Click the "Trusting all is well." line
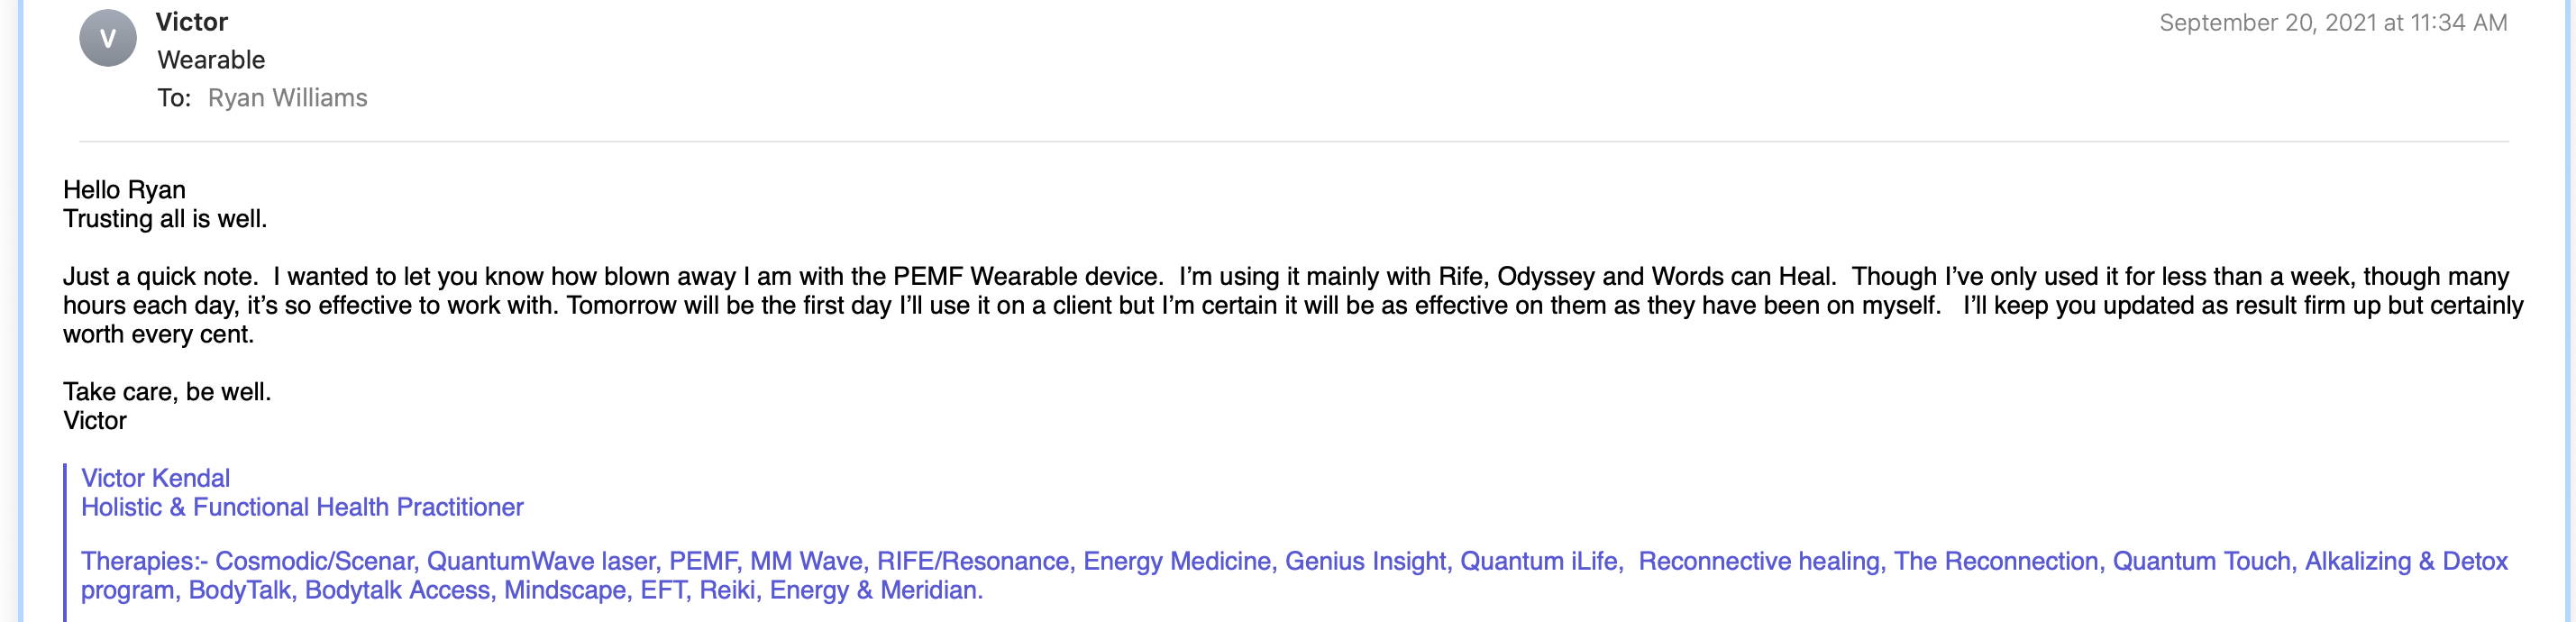 point(165,219)
